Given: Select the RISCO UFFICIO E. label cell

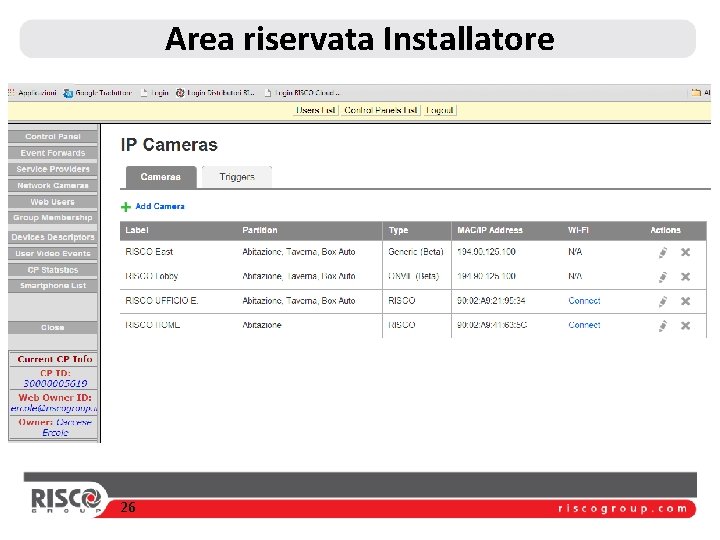Looking at the screenshot, I should 162,301.
